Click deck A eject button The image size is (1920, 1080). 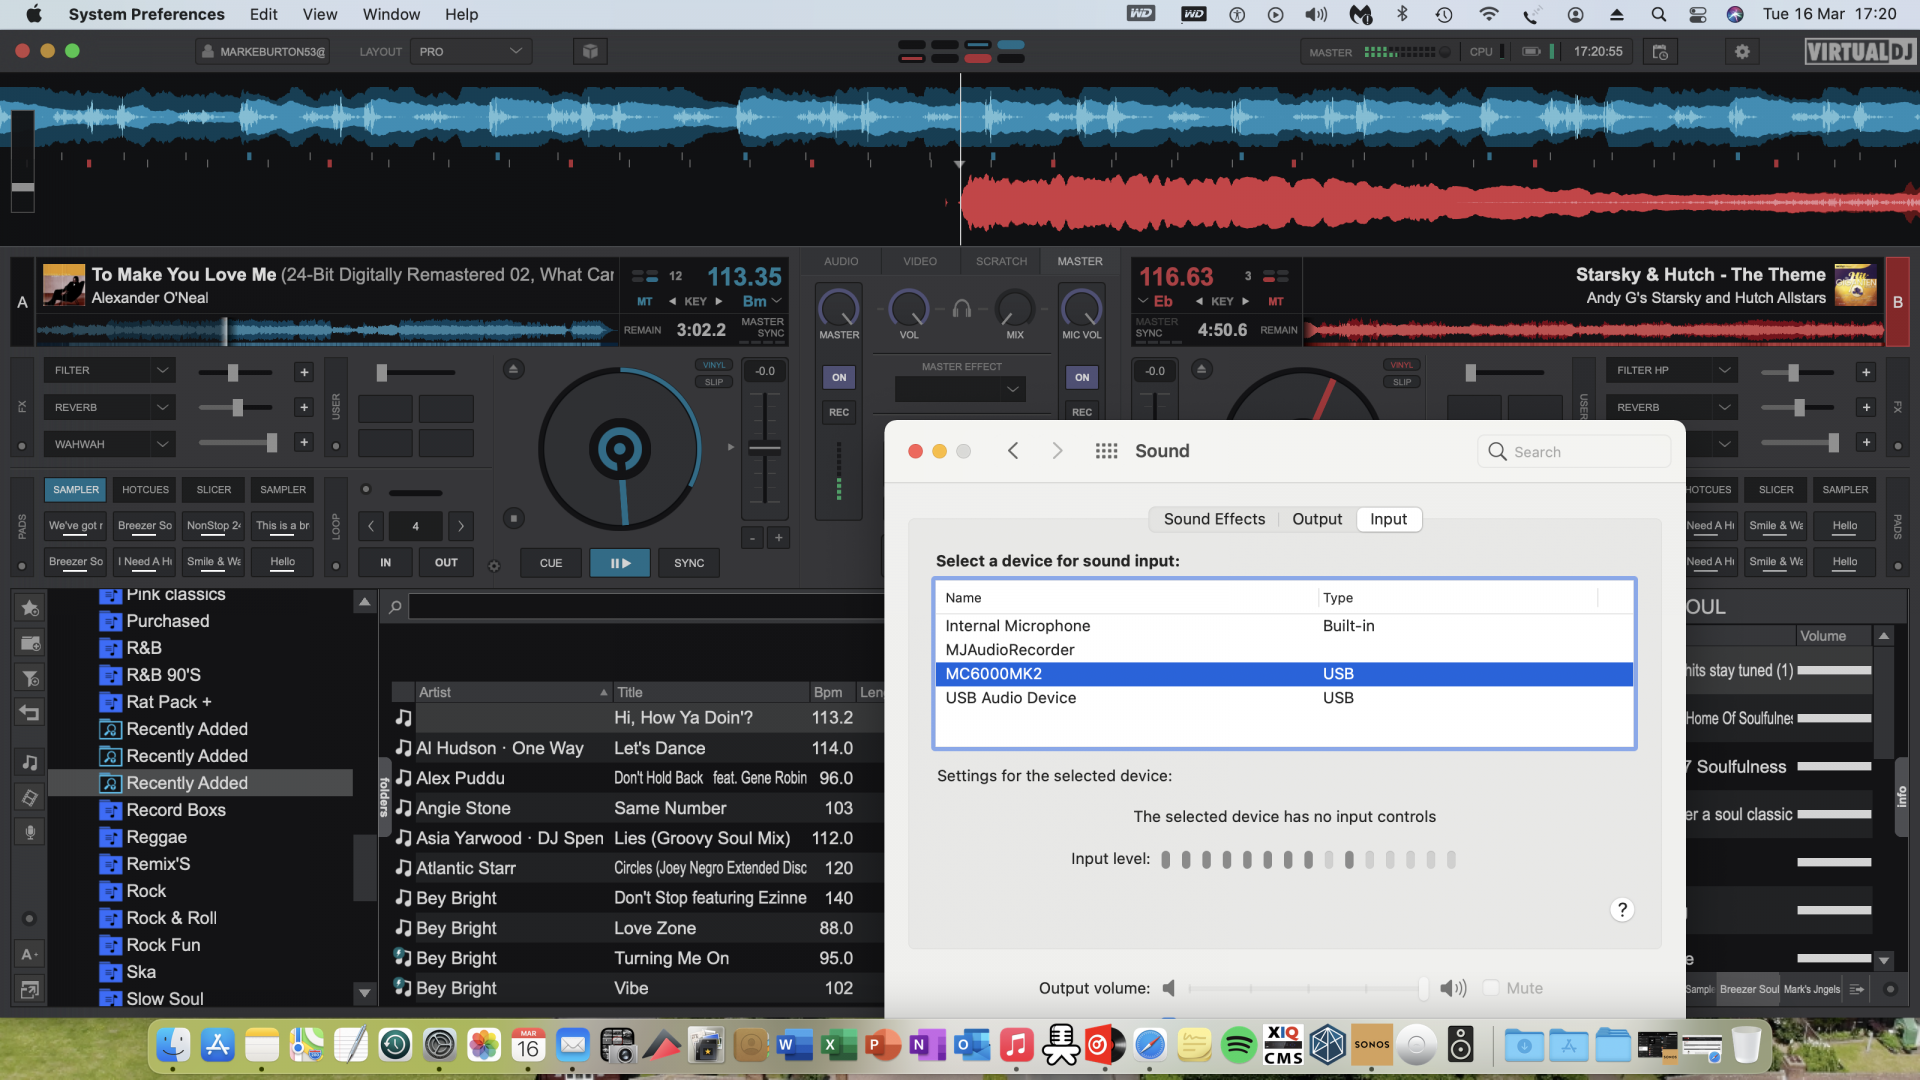[x=513, y=369]
